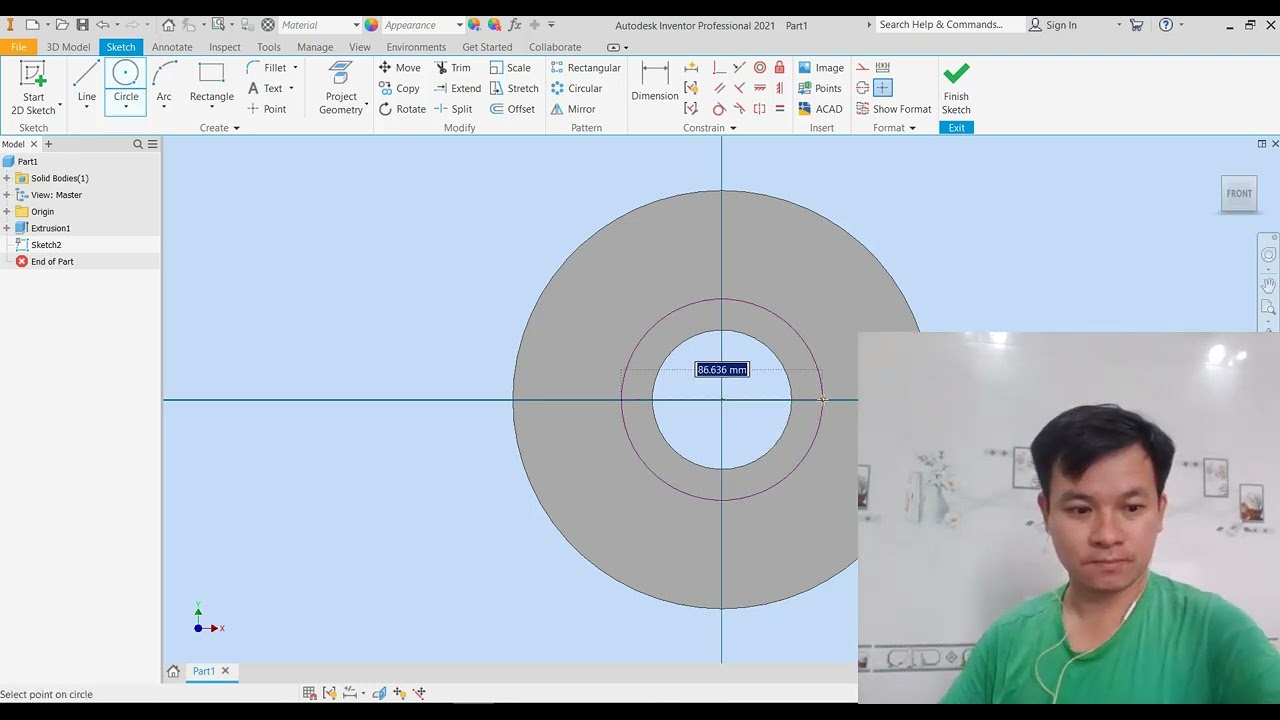1280x720 pixels.
Task: Click the Sign In link
Action: click(1052, 25)
